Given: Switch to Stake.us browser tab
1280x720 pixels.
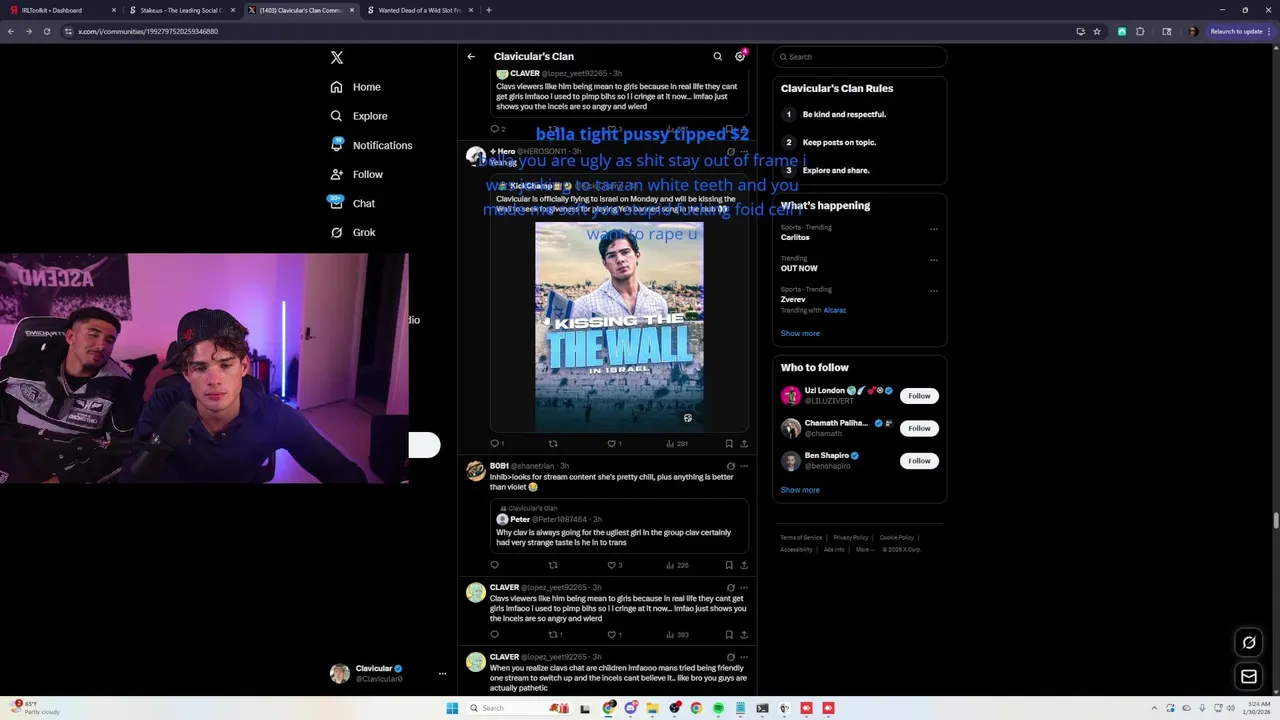Looking at the screenshot, I should coord(182,10).
